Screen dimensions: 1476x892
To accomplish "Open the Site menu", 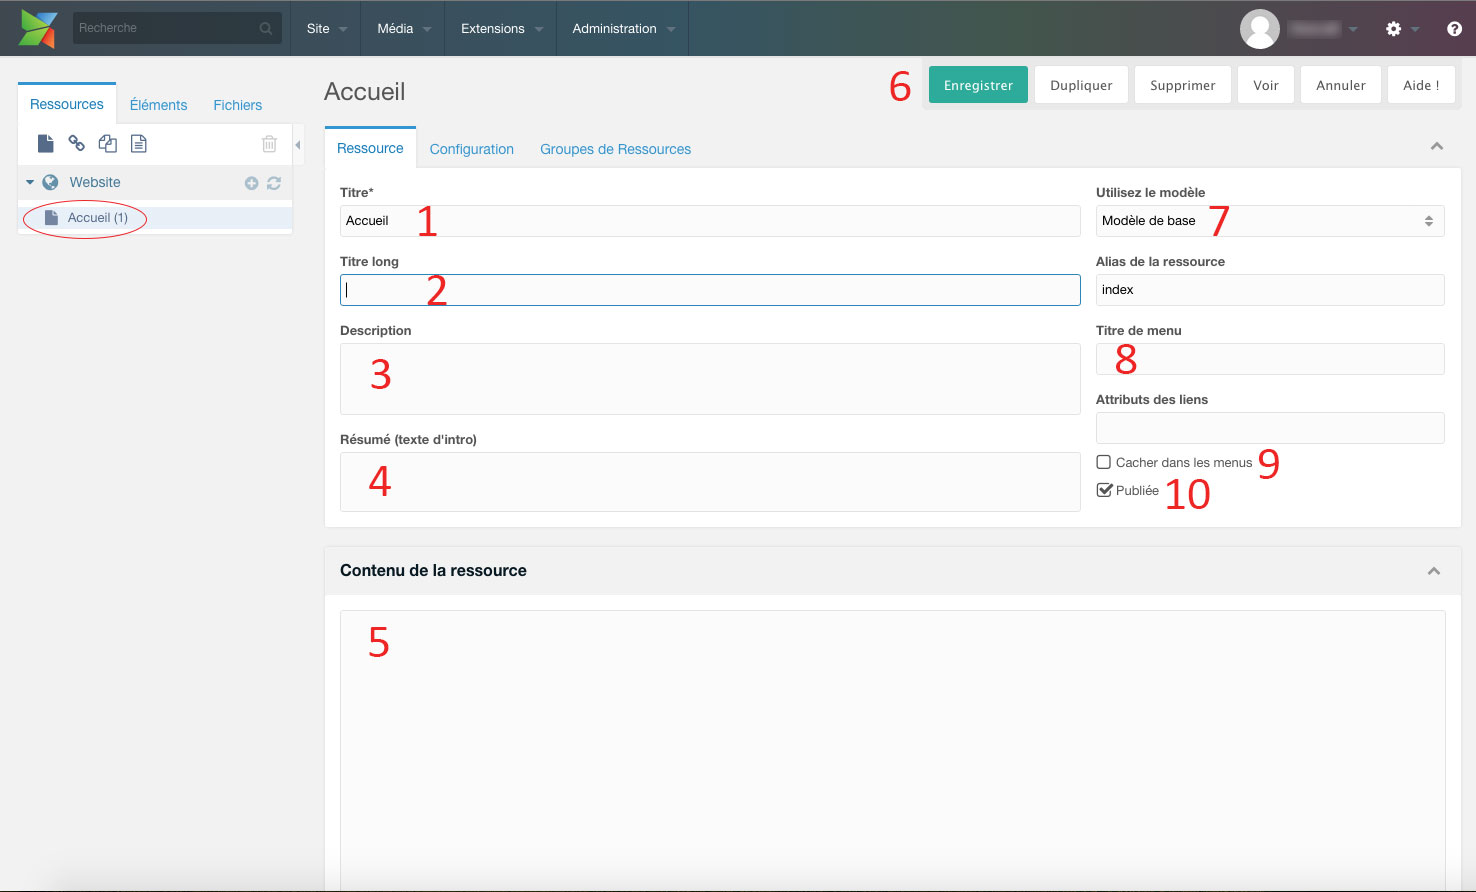I will click(327, 29).
